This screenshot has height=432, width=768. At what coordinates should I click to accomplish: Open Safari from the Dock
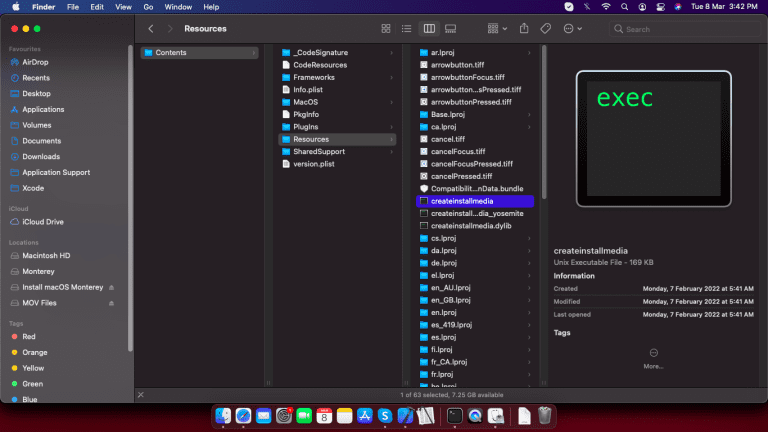tap(243, 416)
